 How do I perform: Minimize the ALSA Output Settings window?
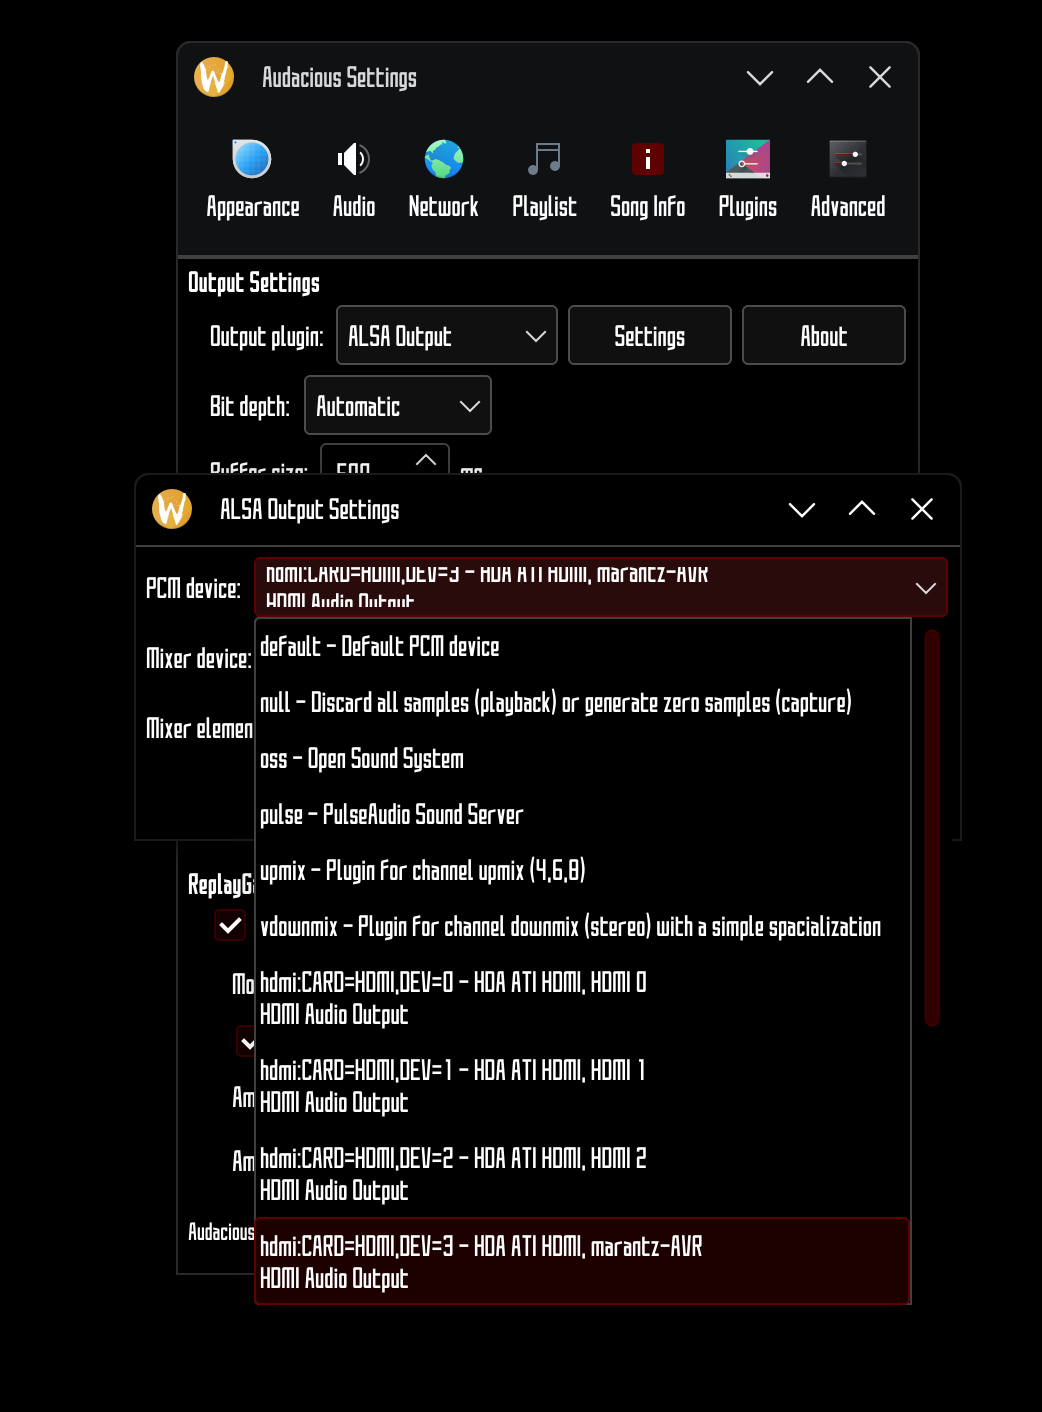pos(802,510)
